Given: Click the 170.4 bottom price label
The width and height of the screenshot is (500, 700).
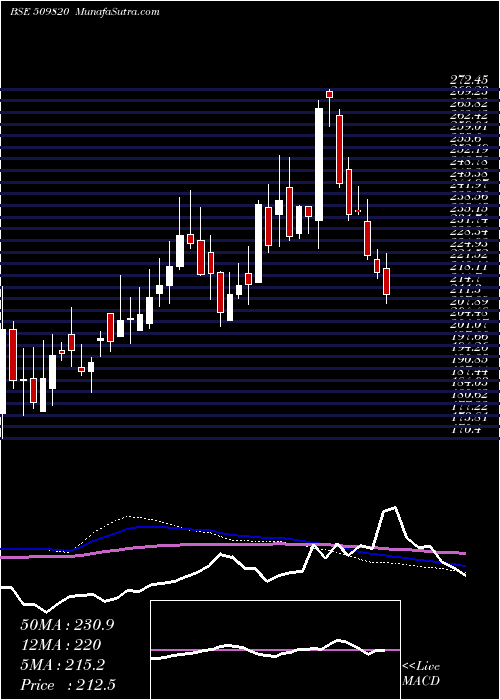Looking at the screenshot, I should click(468, 430).
